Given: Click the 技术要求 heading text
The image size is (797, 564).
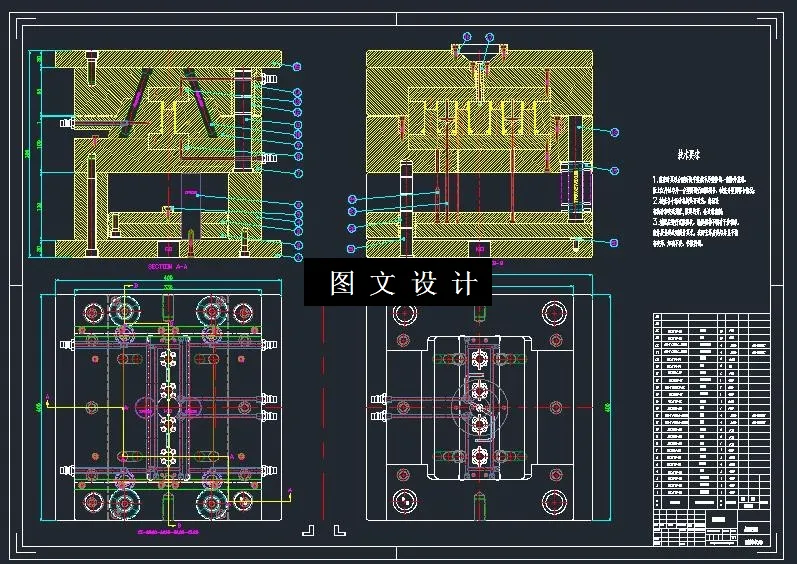Looking at the screenshot, I should tap(689, 155).
